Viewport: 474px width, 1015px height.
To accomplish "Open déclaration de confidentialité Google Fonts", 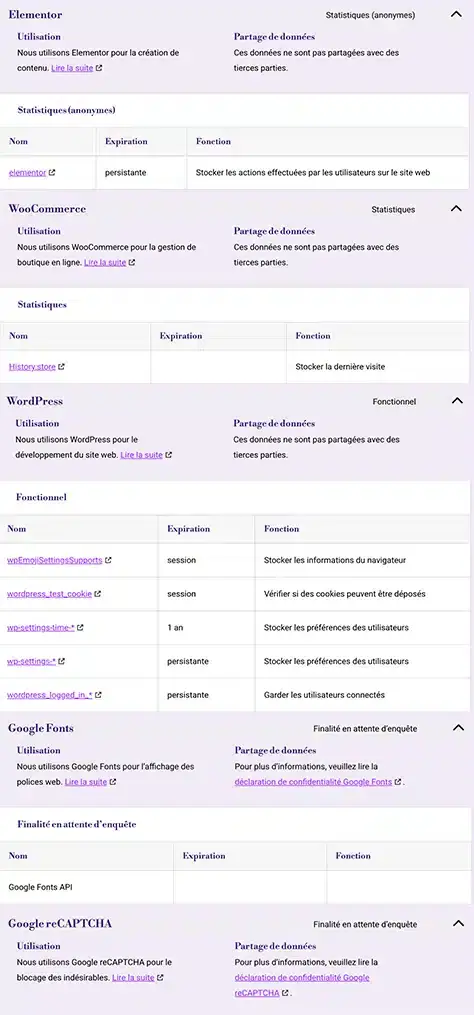I will click(x=313, y=782).
